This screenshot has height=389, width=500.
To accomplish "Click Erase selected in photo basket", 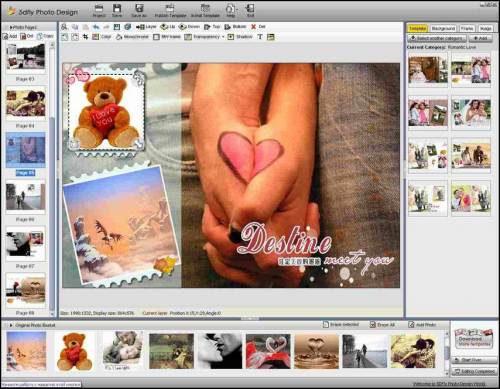I will click(x=340, y=324).
